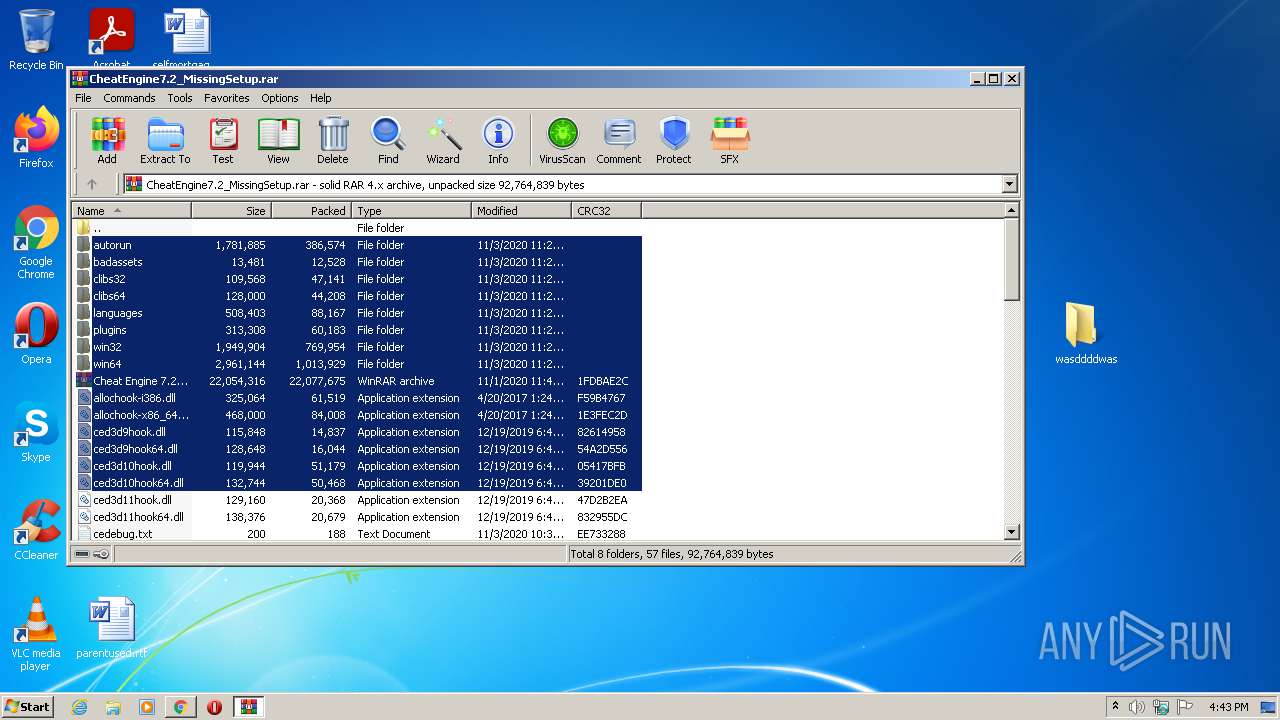Select the languages folder
This screenshot has height=720, width=1280.
coord(357,313)
